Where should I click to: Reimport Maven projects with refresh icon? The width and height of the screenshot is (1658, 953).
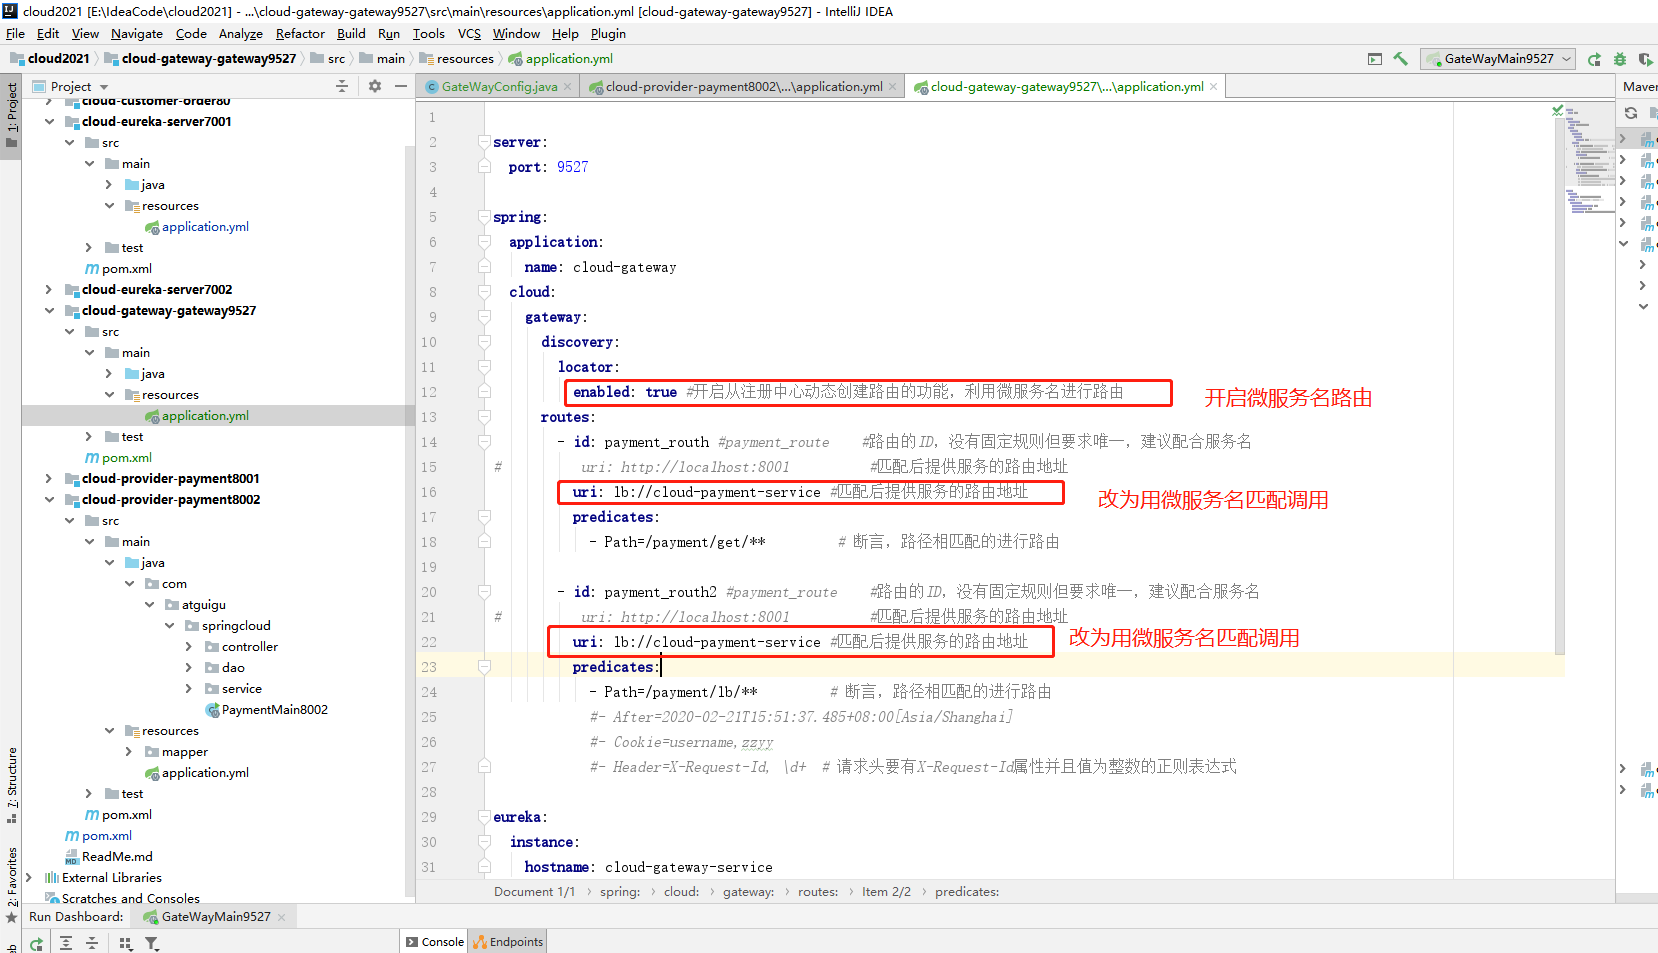(1631, 113)
